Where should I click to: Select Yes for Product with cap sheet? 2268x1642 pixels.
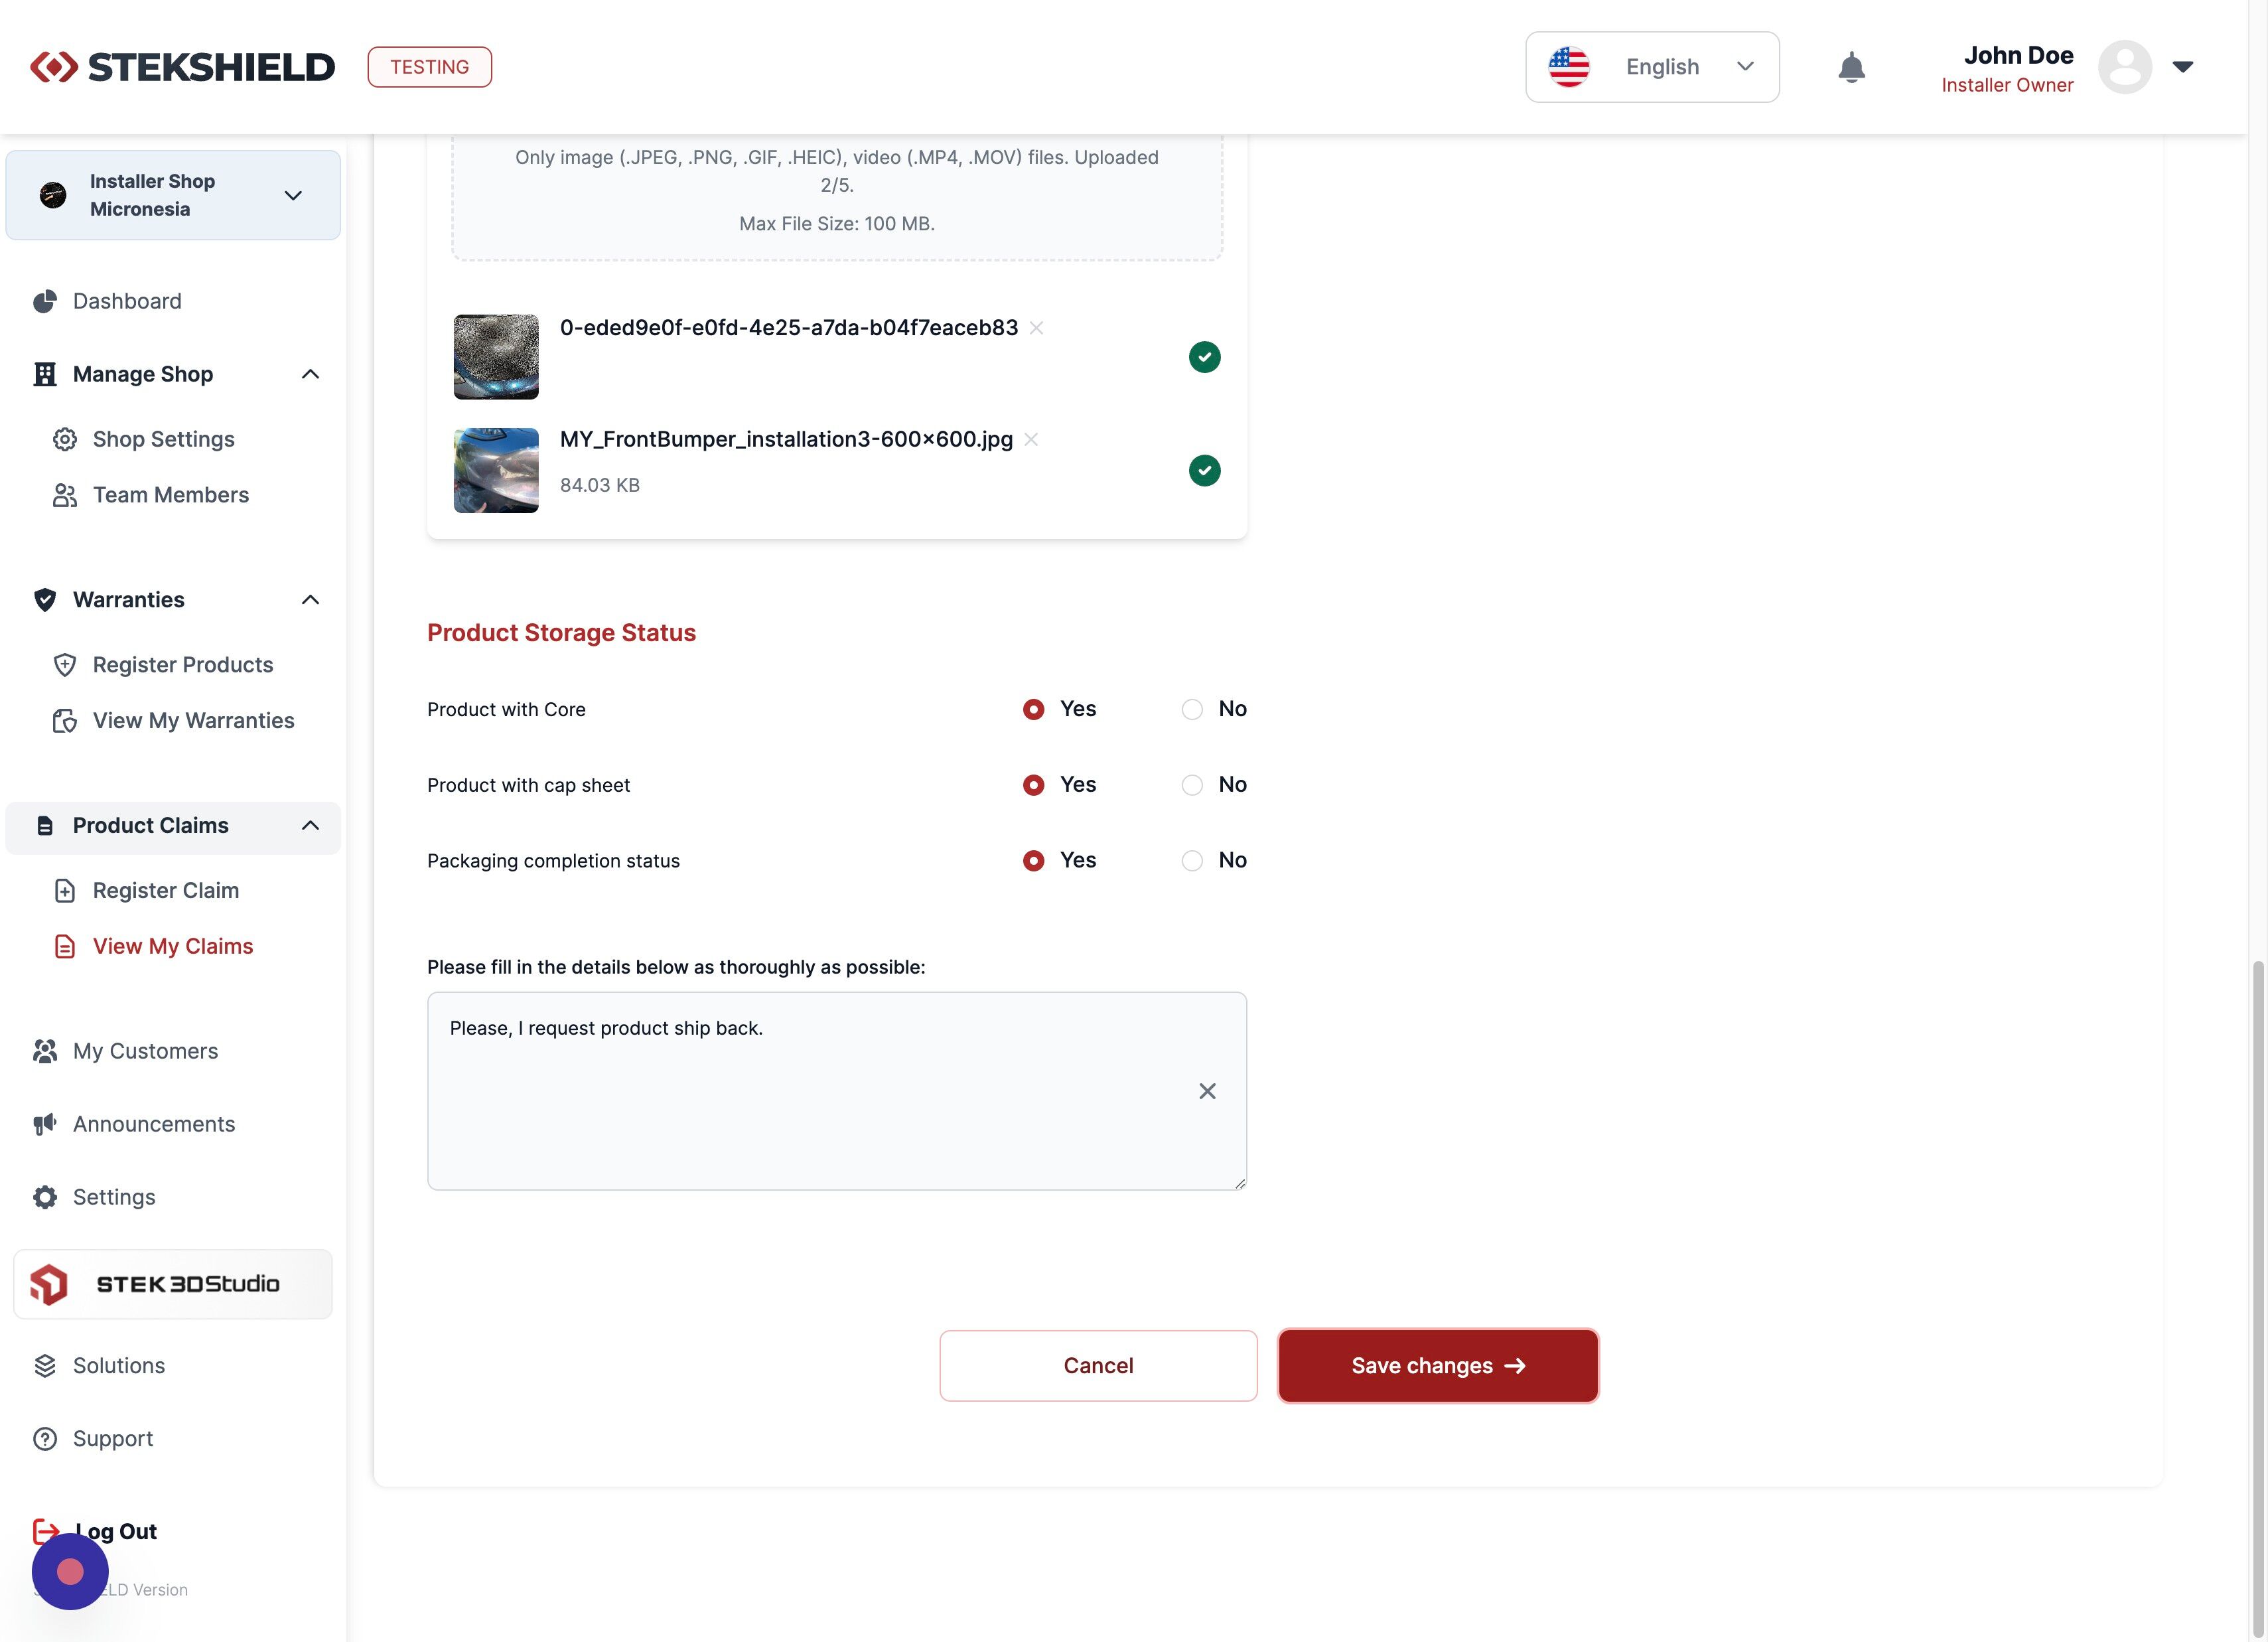[x=1034, y=785]
